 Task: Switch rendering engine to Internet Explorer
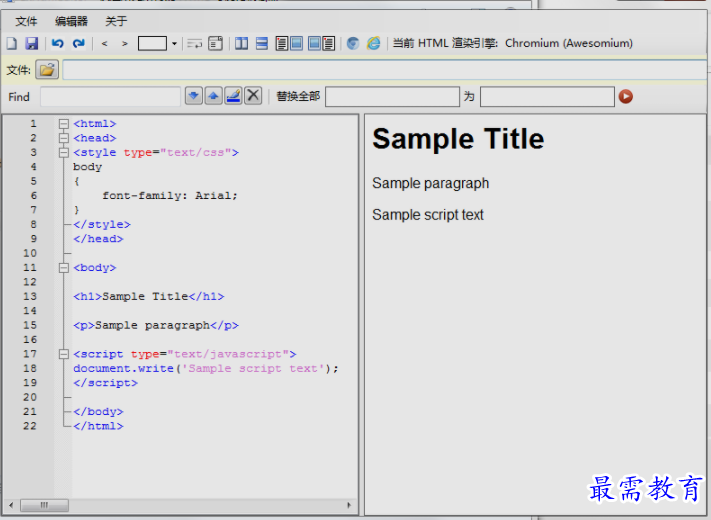[374, 44]
